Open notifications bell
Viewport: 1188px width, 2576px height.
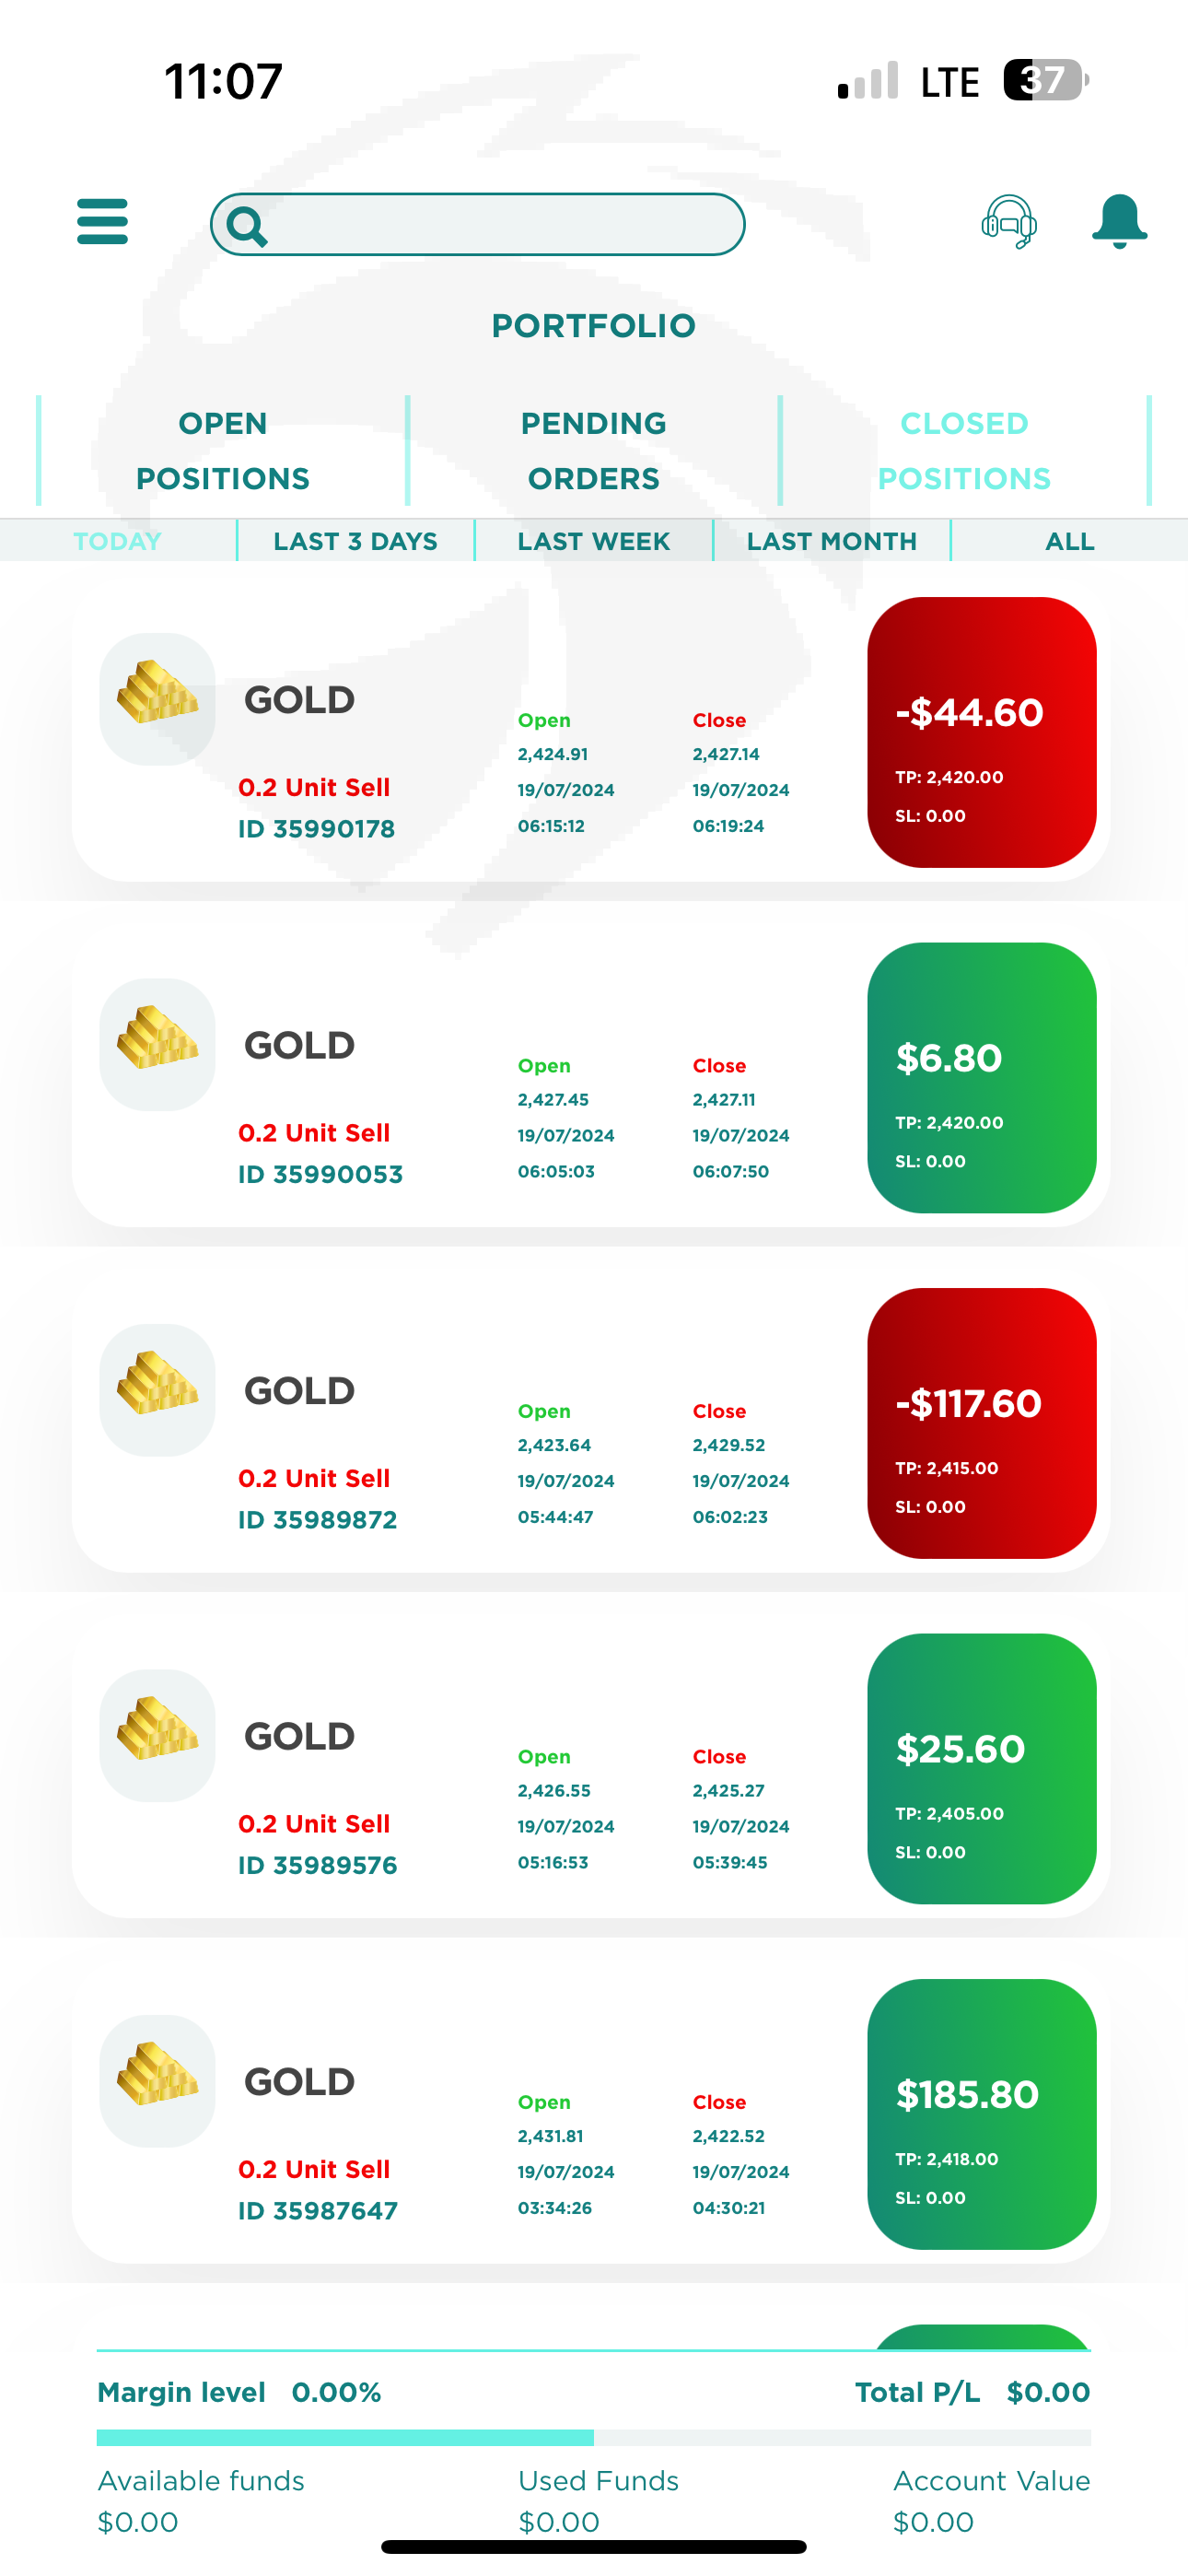coord(1119,221)
